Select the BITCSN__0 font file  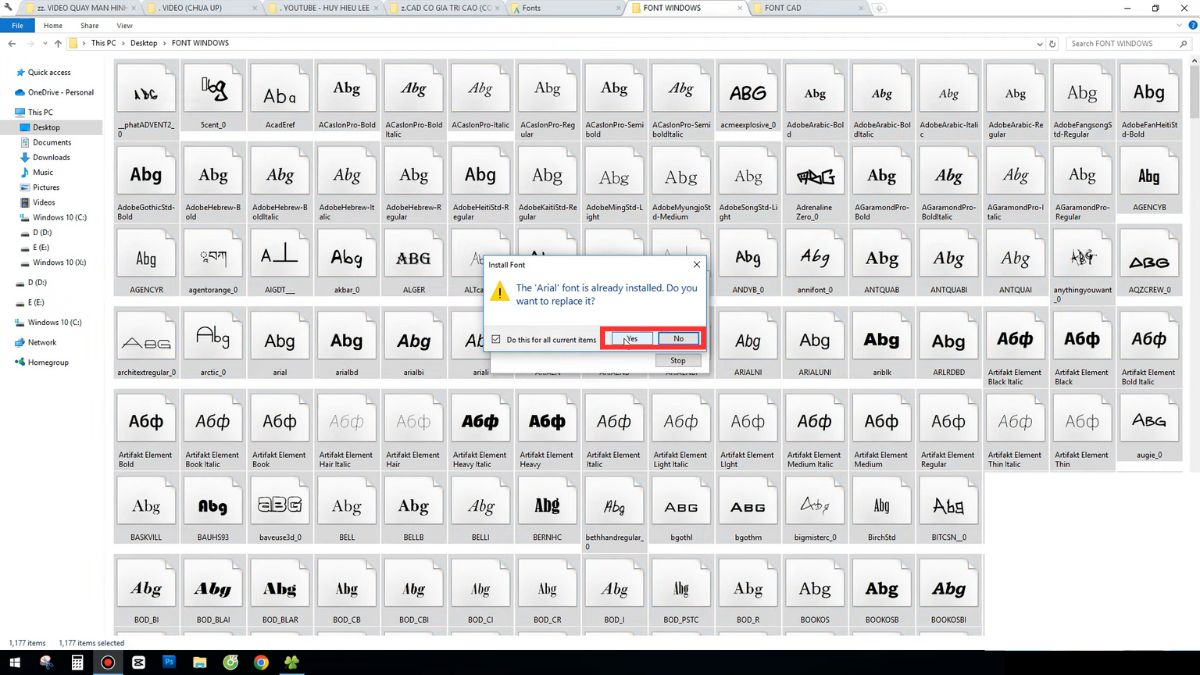pyautogui.click(x=948, y=510)
